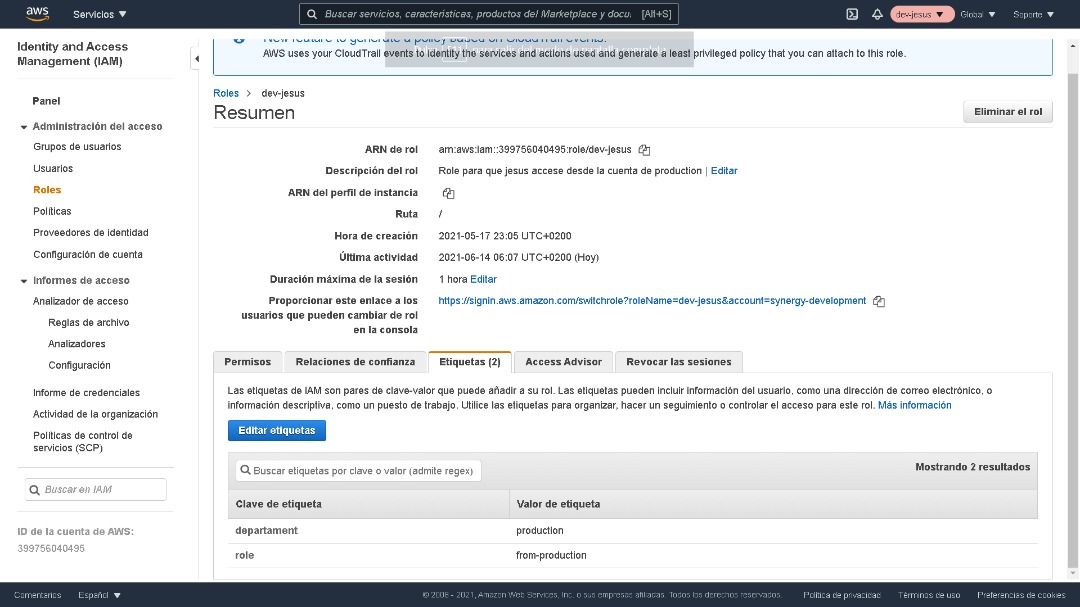Image resolution: width=1080 pixels, height=607 pixels.
Task: Select the from-production tag value cell
Action: (x=551, y=555)
